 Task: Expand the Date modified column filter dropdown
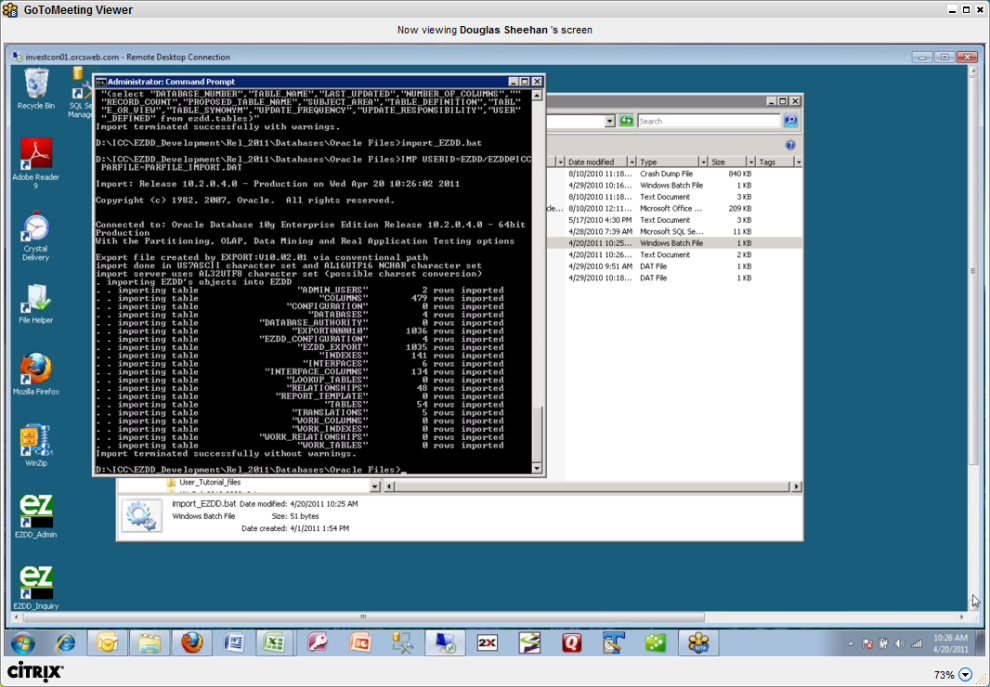[630, 162]
